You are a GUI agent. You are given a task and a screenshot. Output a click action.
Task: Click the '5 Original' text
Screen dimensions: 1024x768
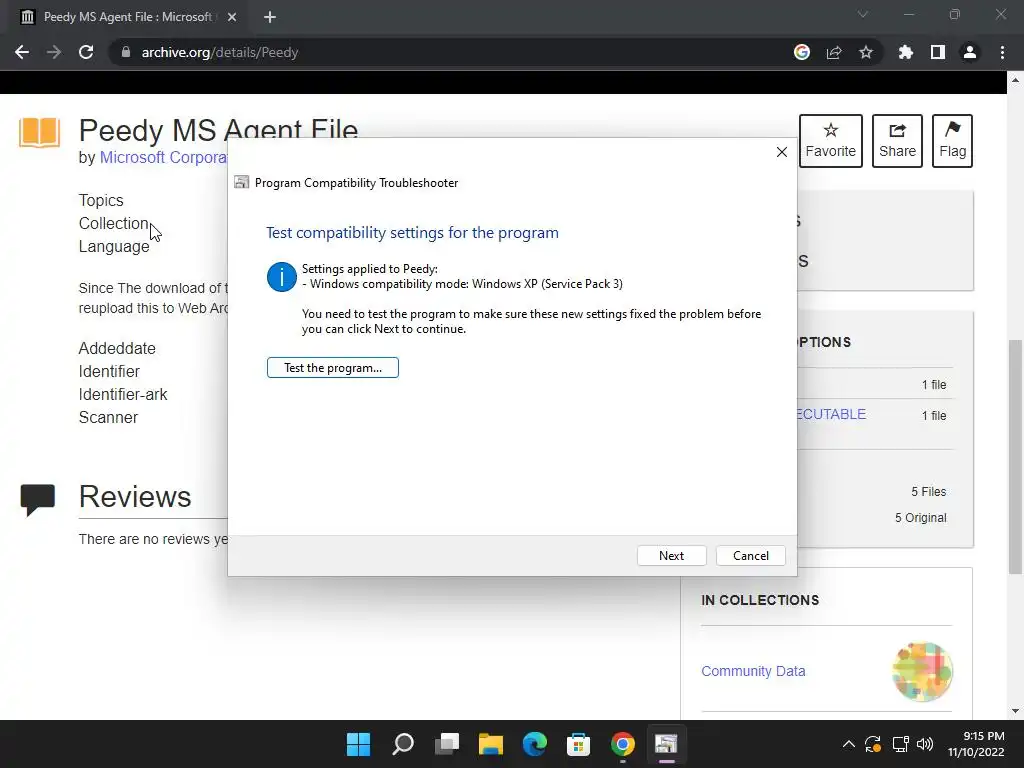(x=920, y=518)
